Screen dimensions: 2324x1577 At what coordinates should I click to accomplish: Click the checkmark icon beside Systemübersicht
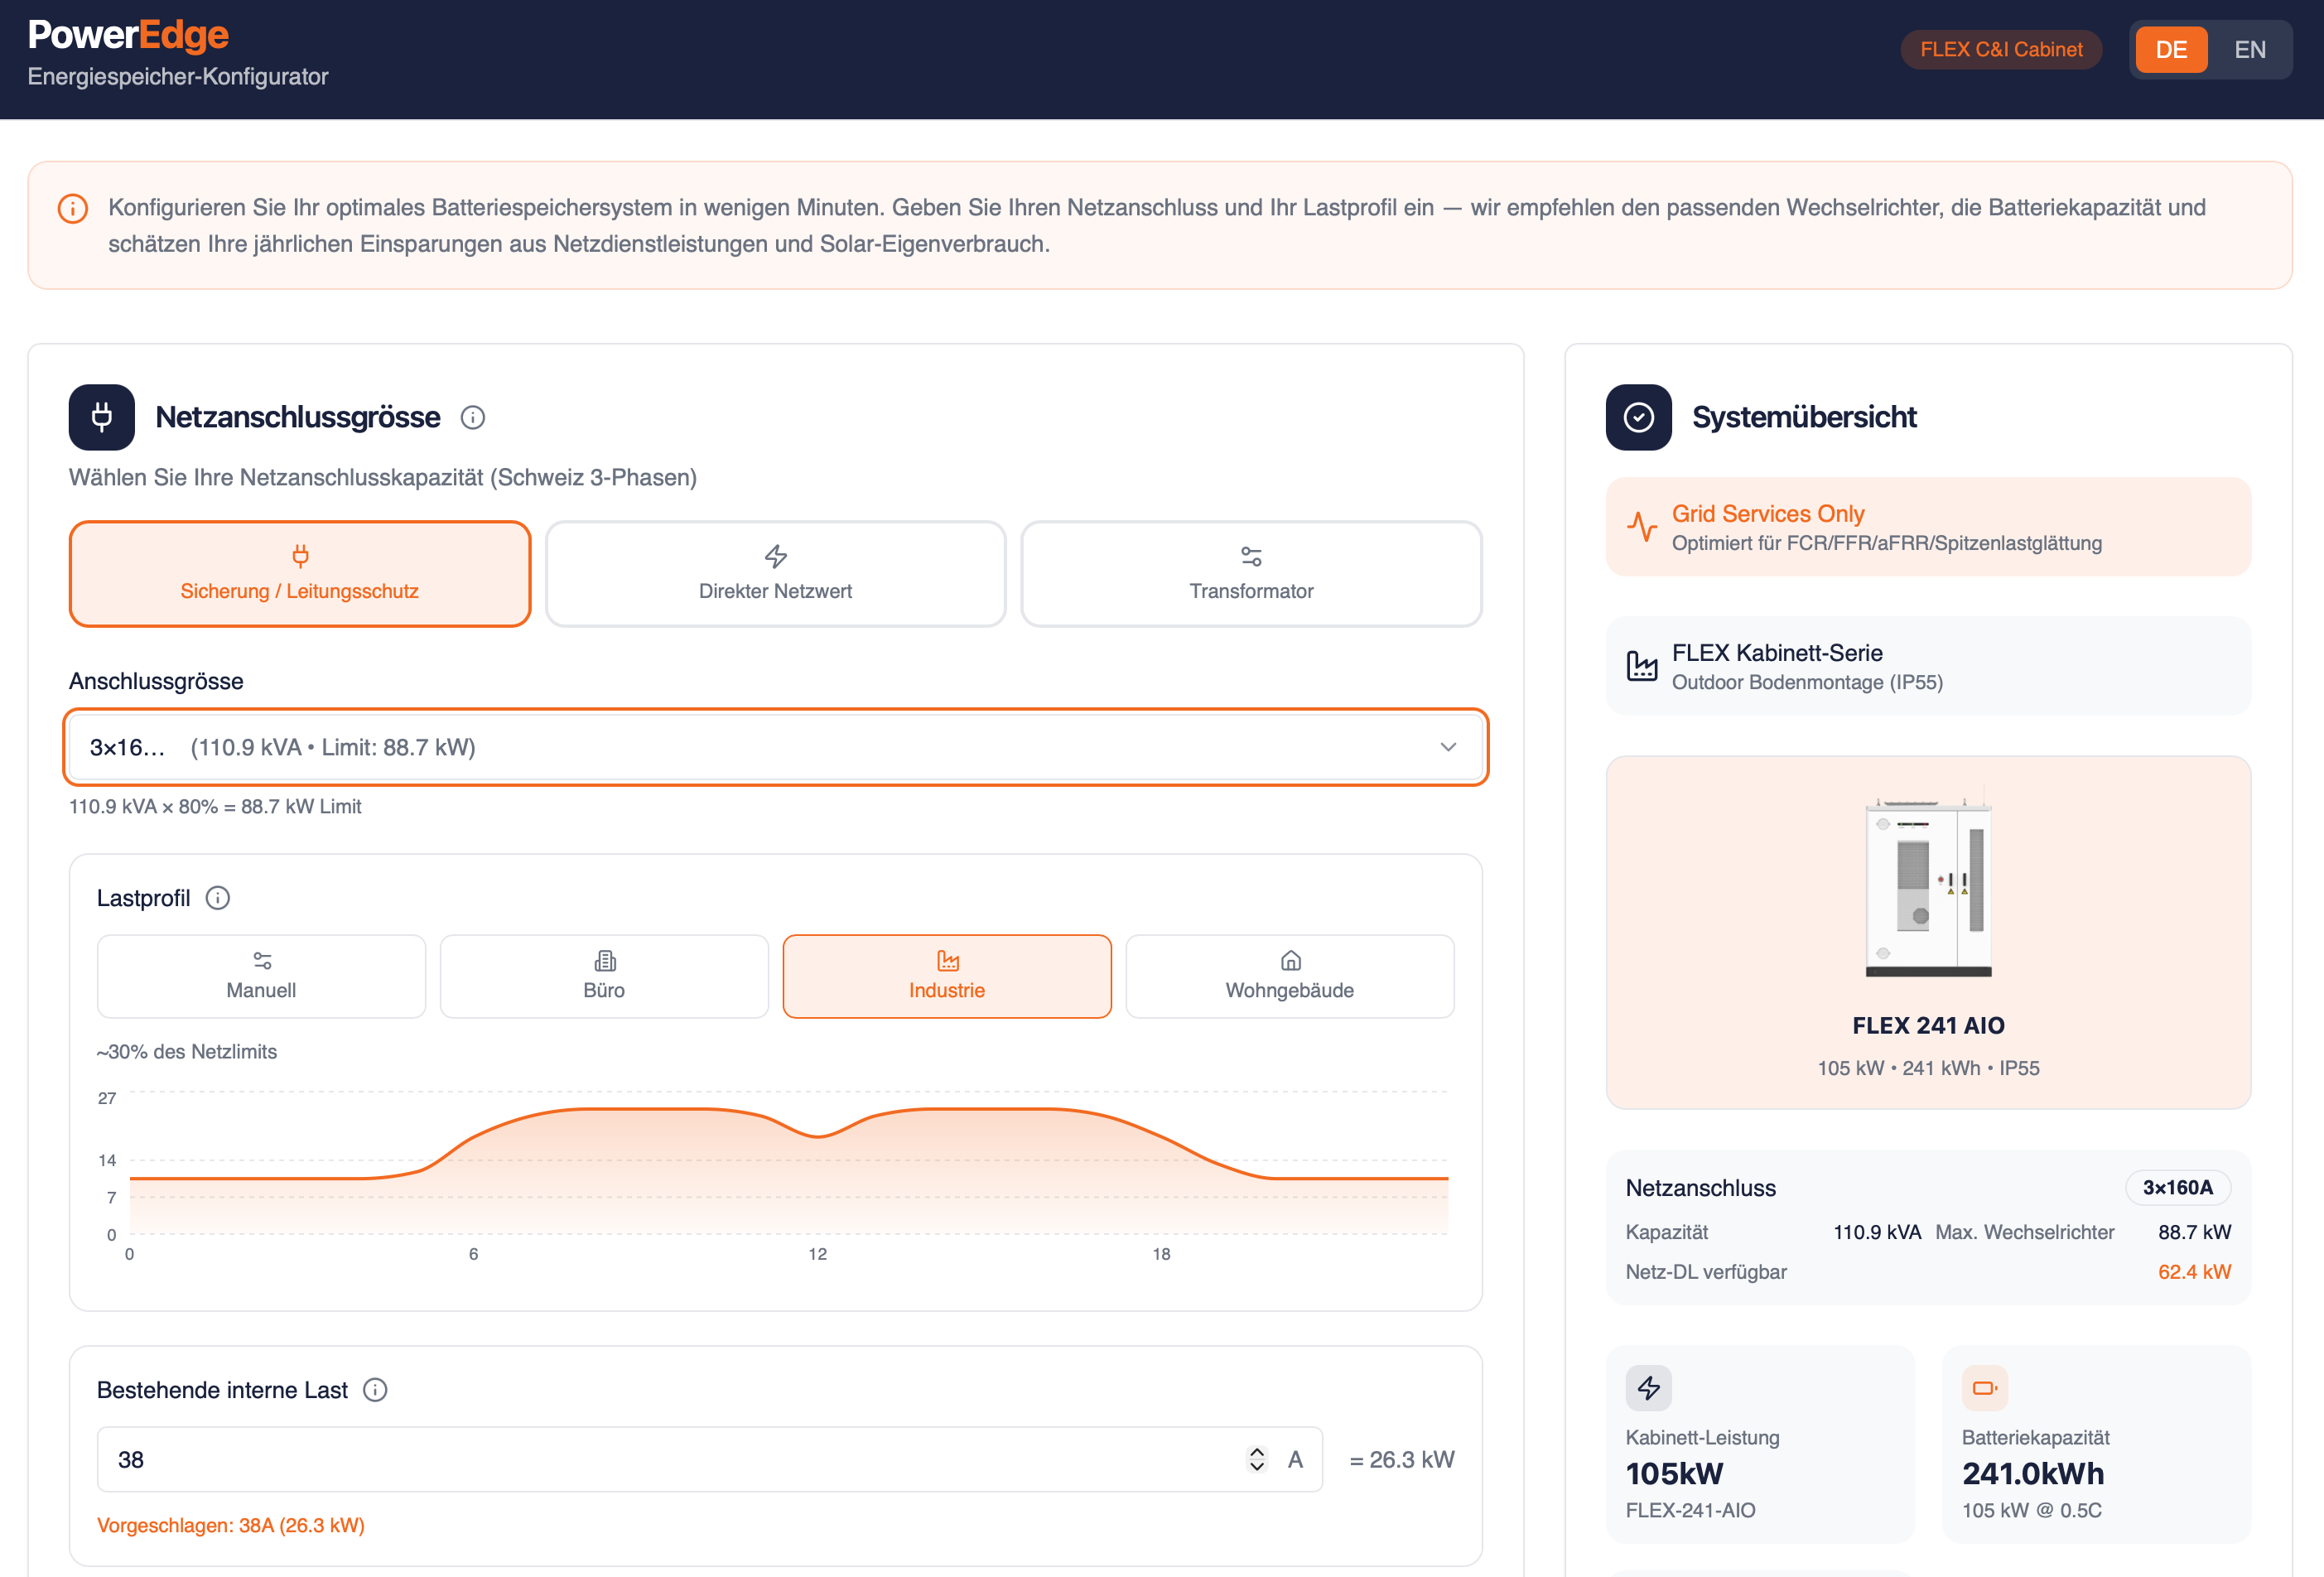tap(1638, 417)
